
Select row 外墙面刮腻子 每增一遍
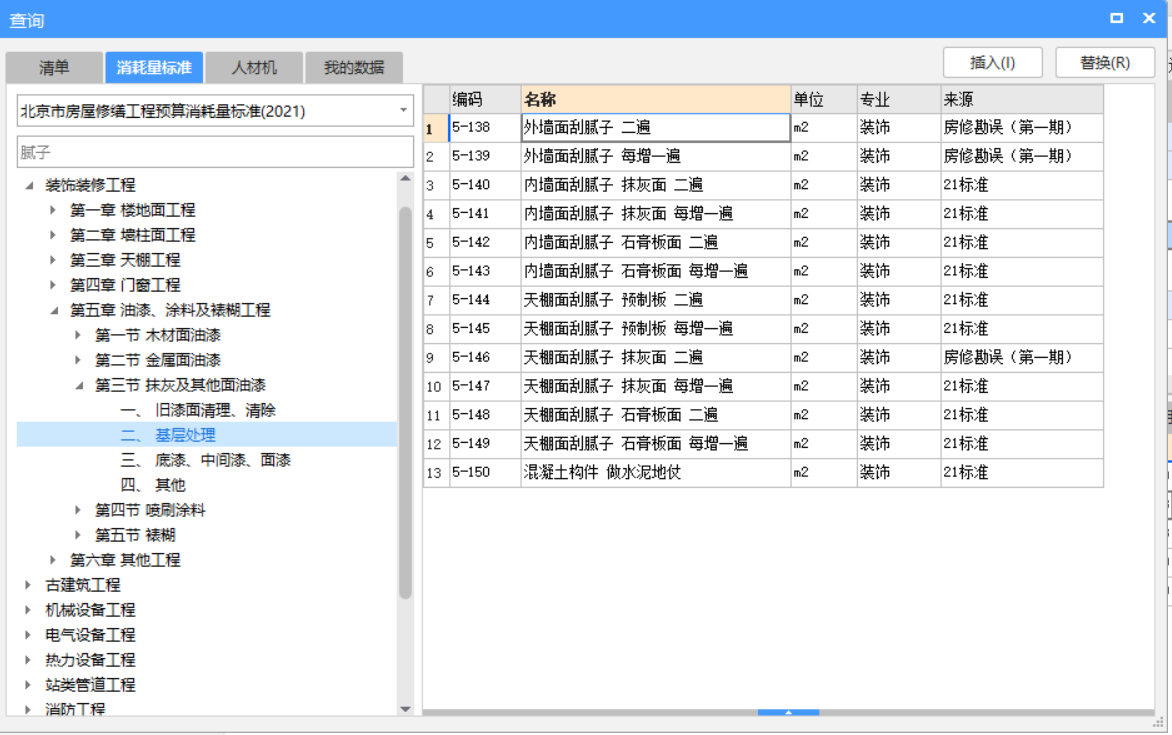click(763, 156)
